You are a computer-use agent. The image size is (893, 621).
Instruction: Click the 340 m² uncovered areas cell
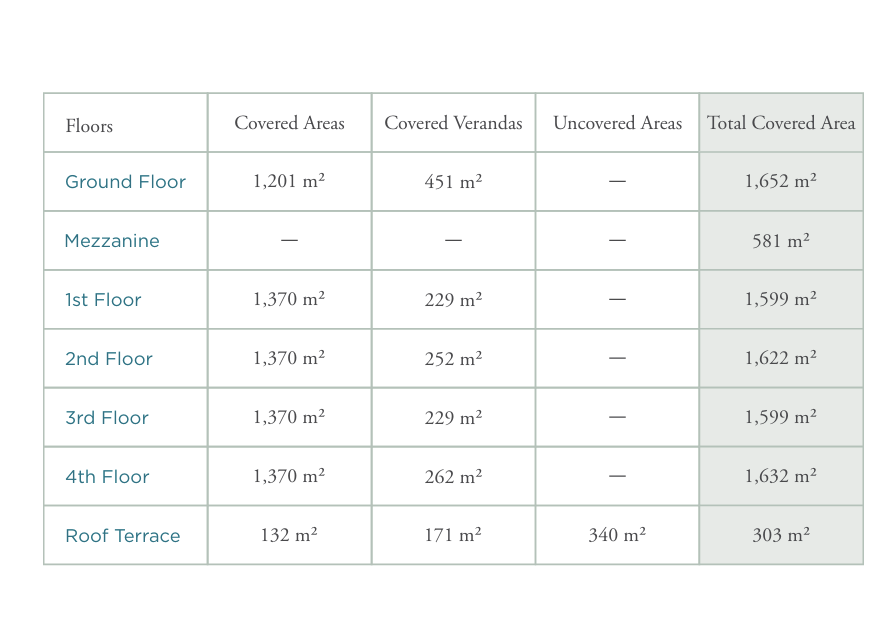point(617,535)
